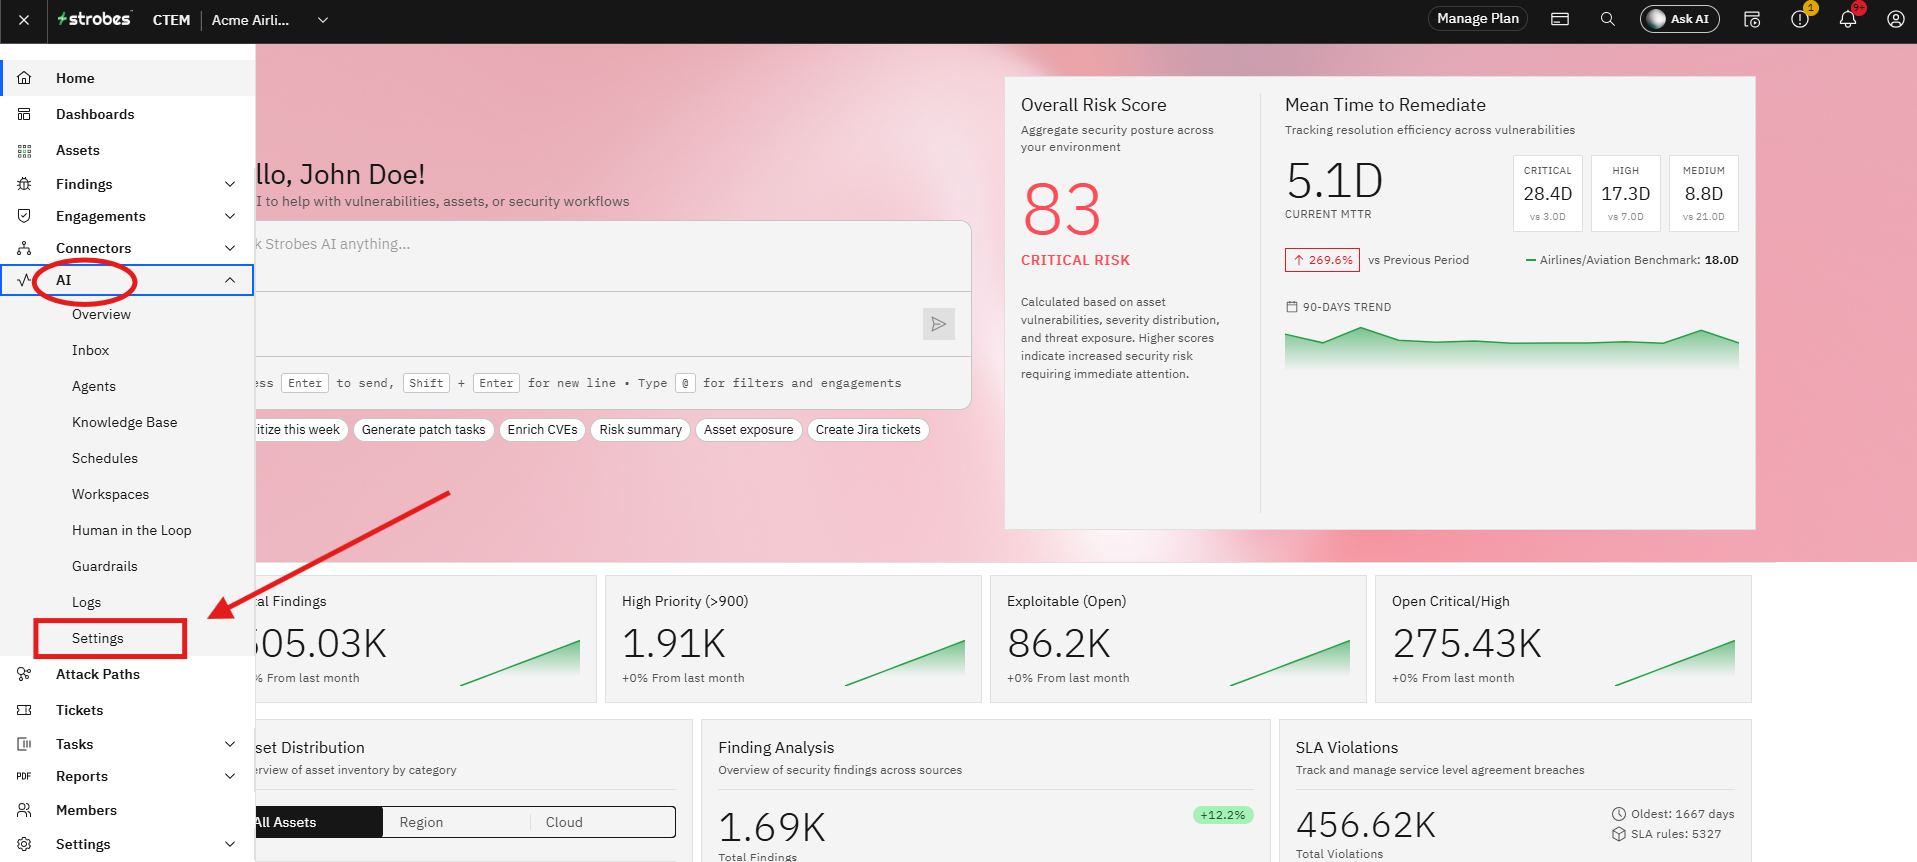The width and height of the screenshot is (1917, 862).
Task: Open the alert icon with yellow badge
Action: pyautogui.click(x=1800, y=19)
